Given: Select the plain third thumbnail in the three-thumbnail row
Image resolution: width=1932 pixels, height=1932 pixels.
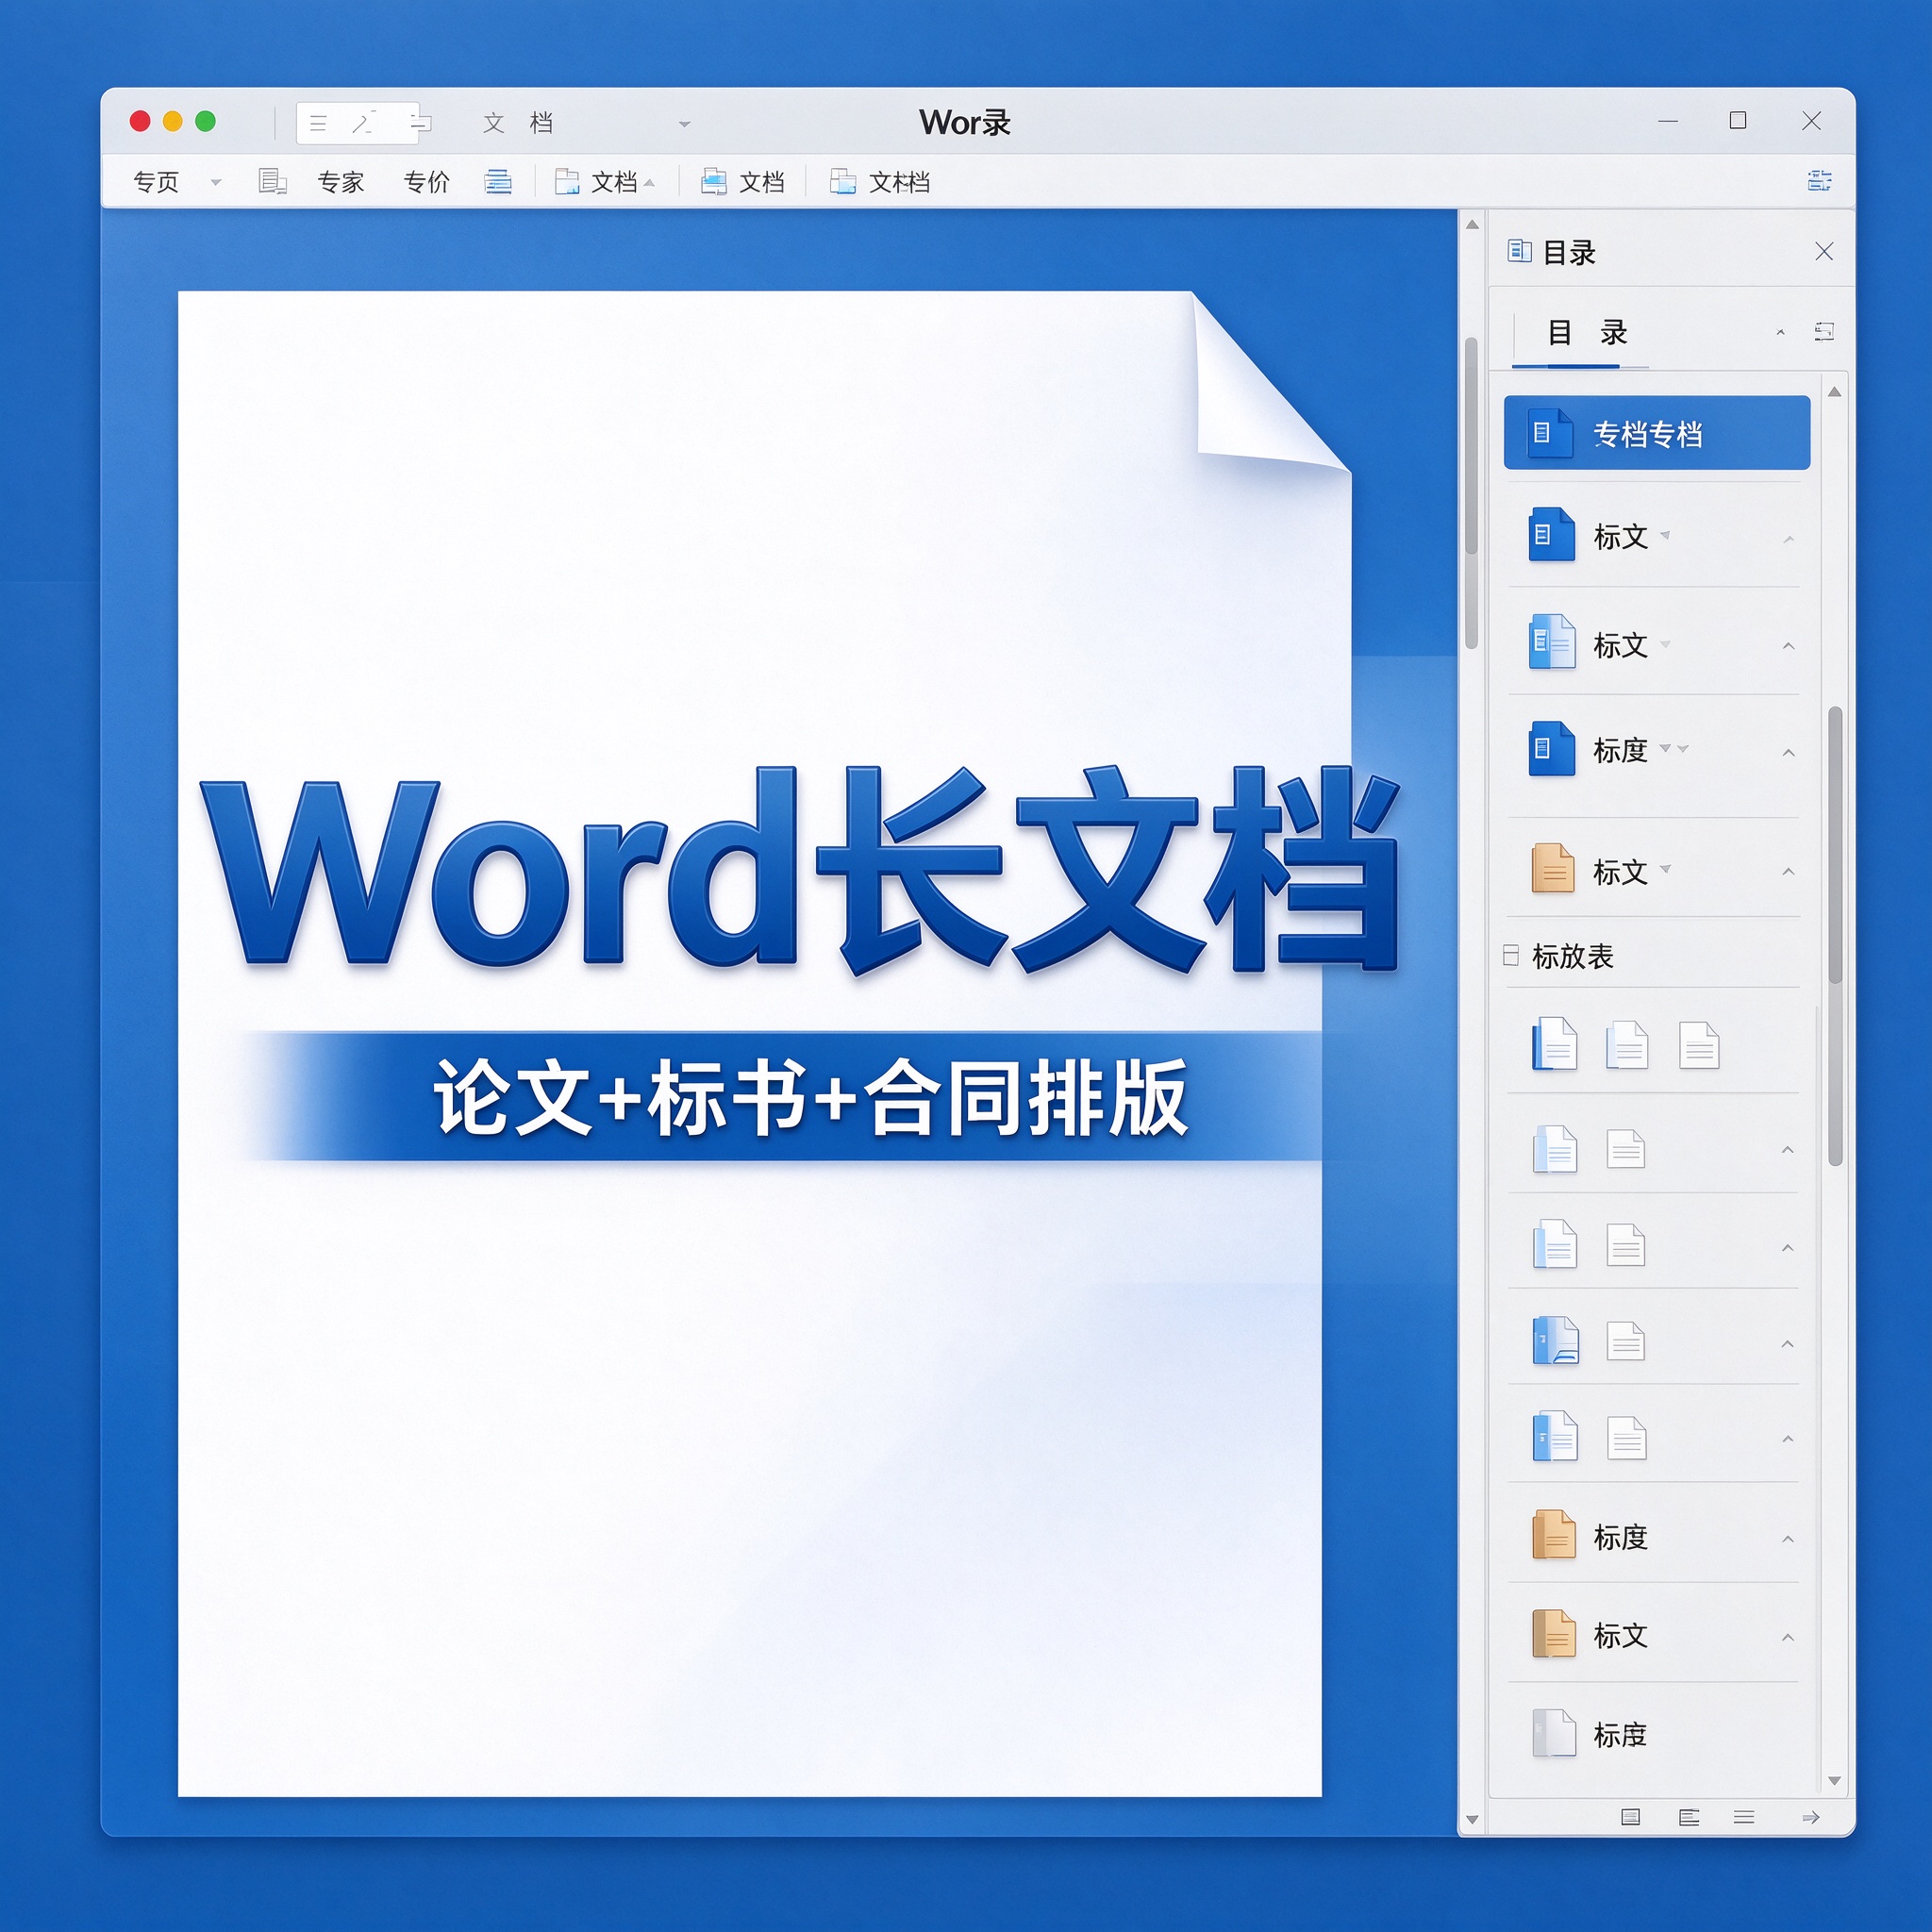Looking at the screenshot, I should click(x=1699, y=1045).
